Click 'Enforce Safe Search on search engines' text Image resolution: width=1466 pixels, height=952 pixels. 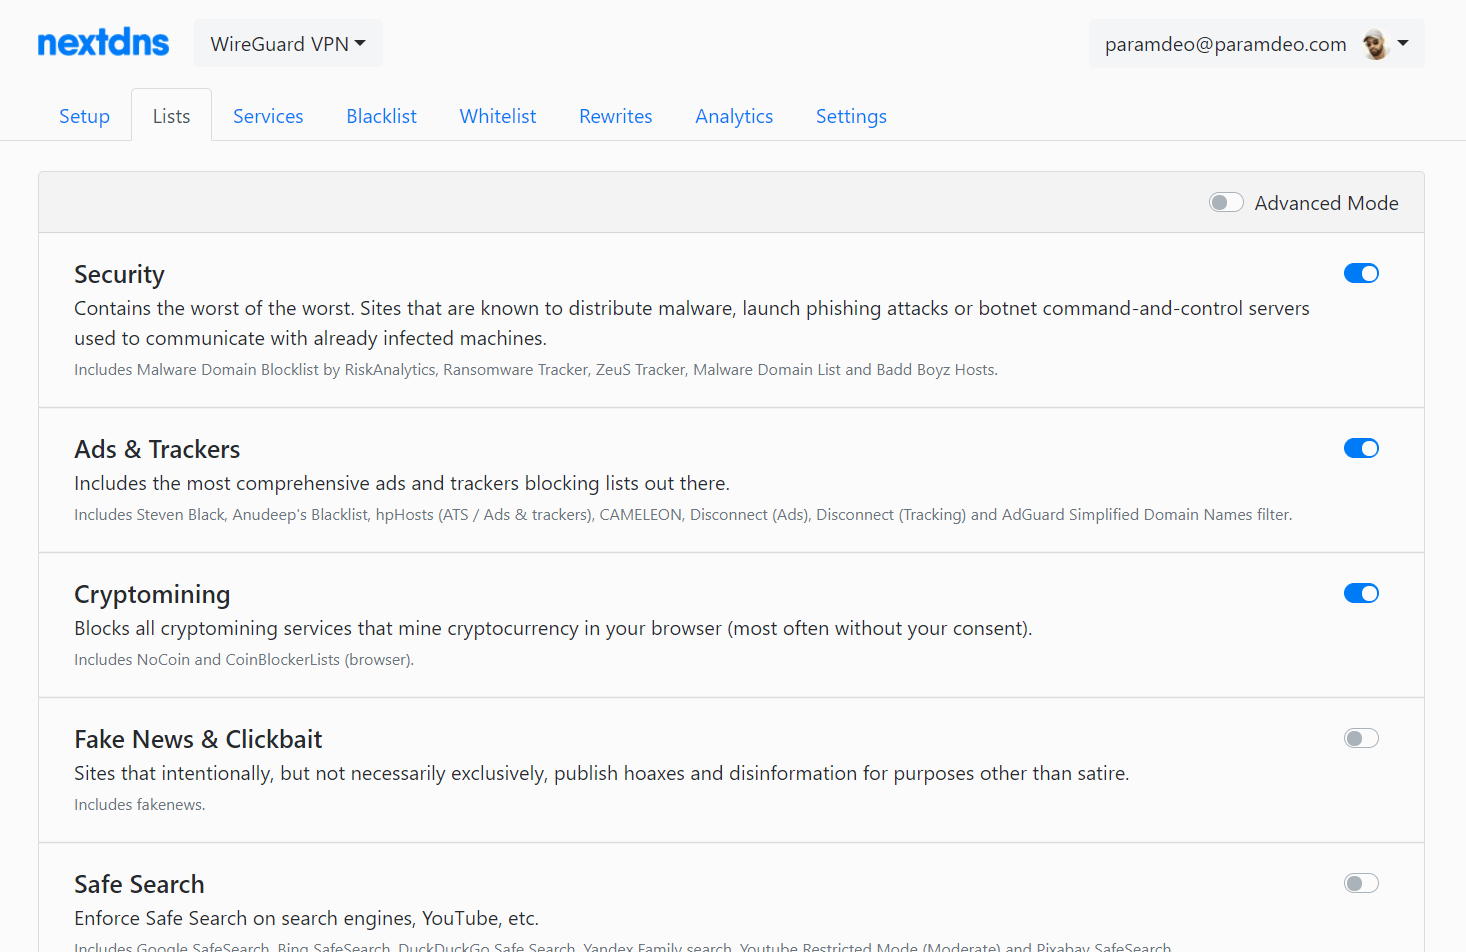pyautogui.click(x=306, y=919)
